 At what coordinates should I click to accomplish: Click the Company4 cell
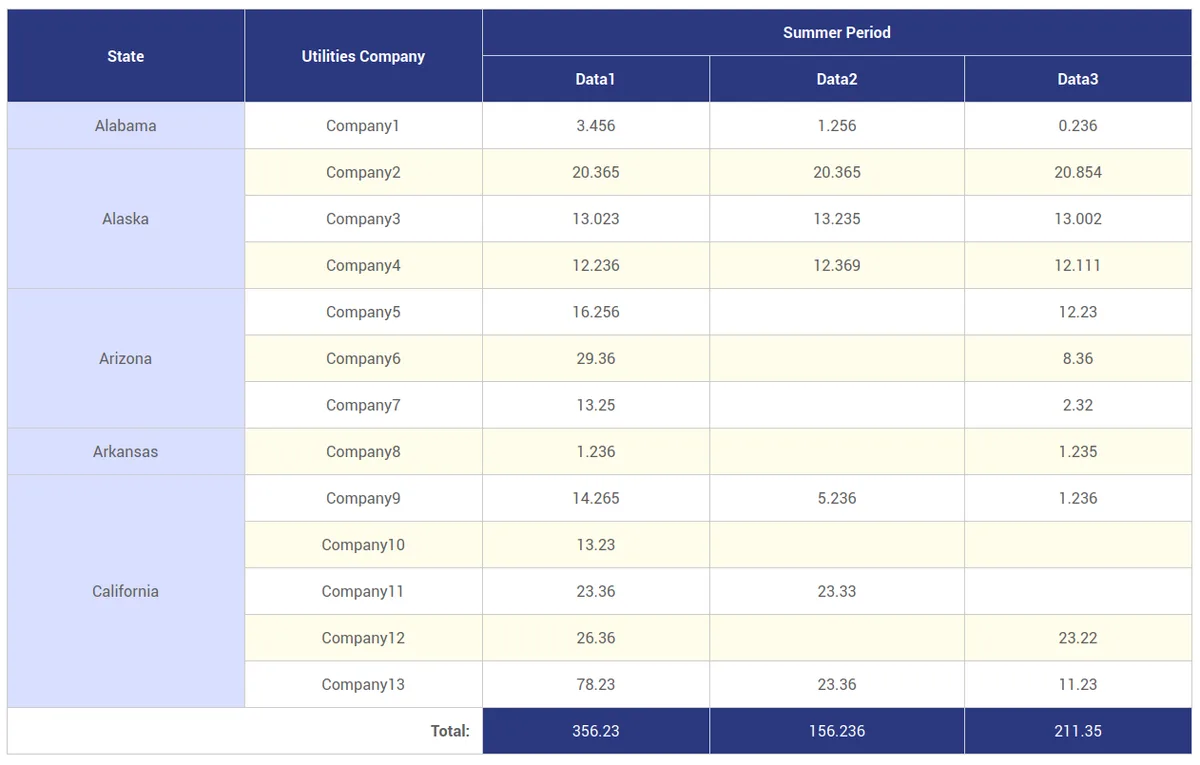pyautogui.click(x=363, y=265)
